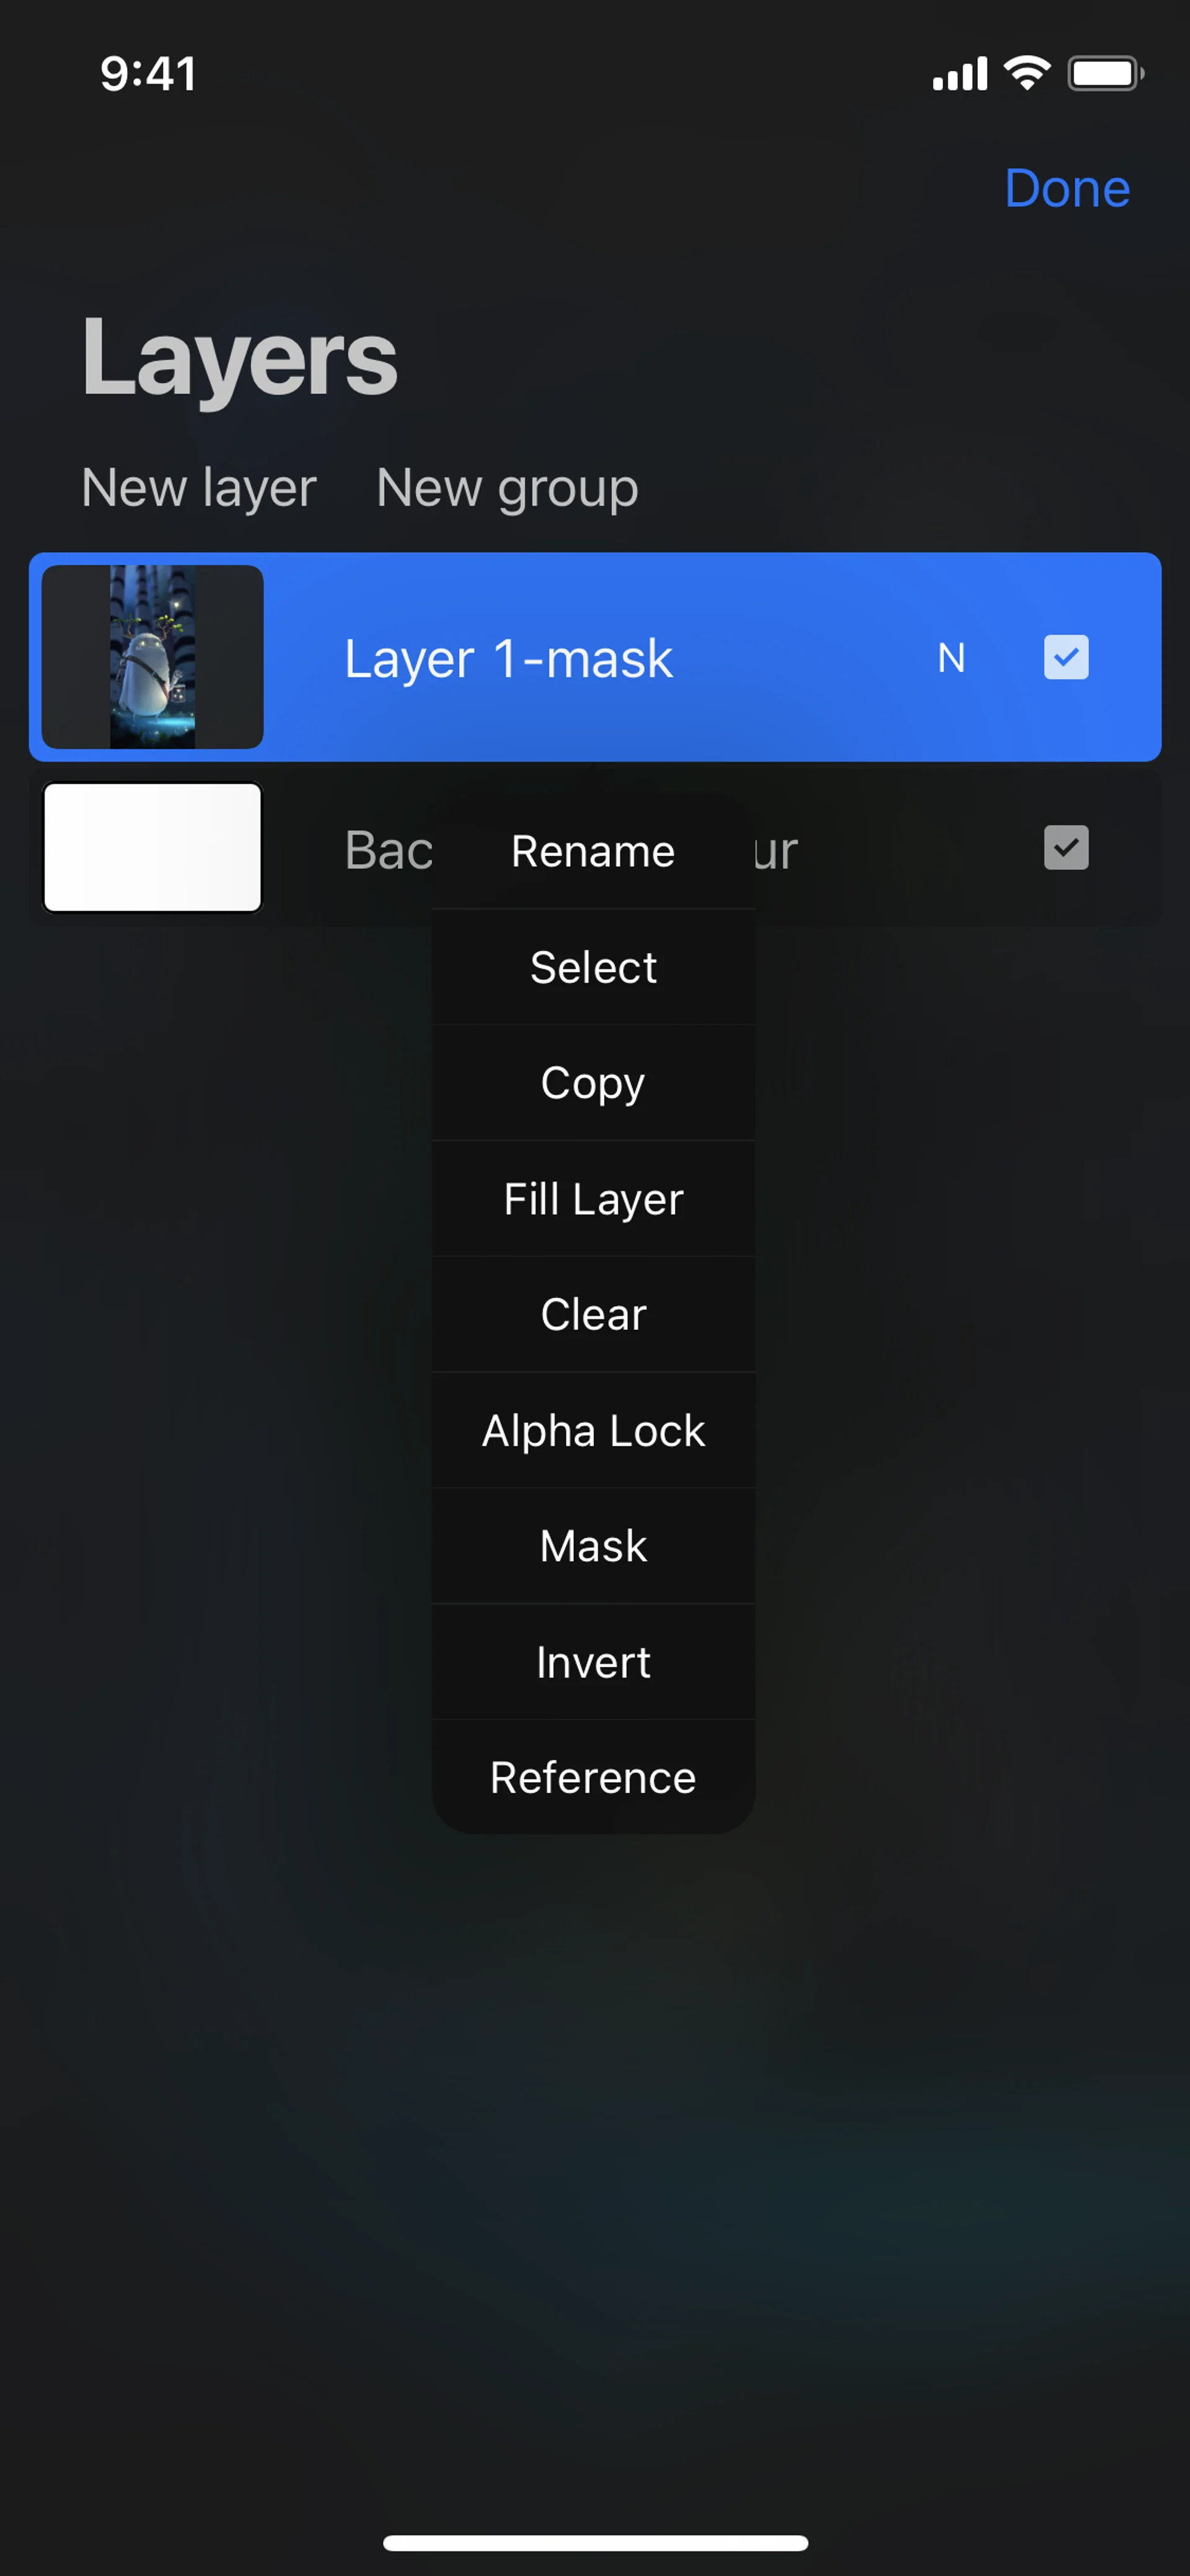Viewport: 1190px width, 2576px height.
Task: Enable Alpha Lock from the menu
Action: (x=593, y=1430)
